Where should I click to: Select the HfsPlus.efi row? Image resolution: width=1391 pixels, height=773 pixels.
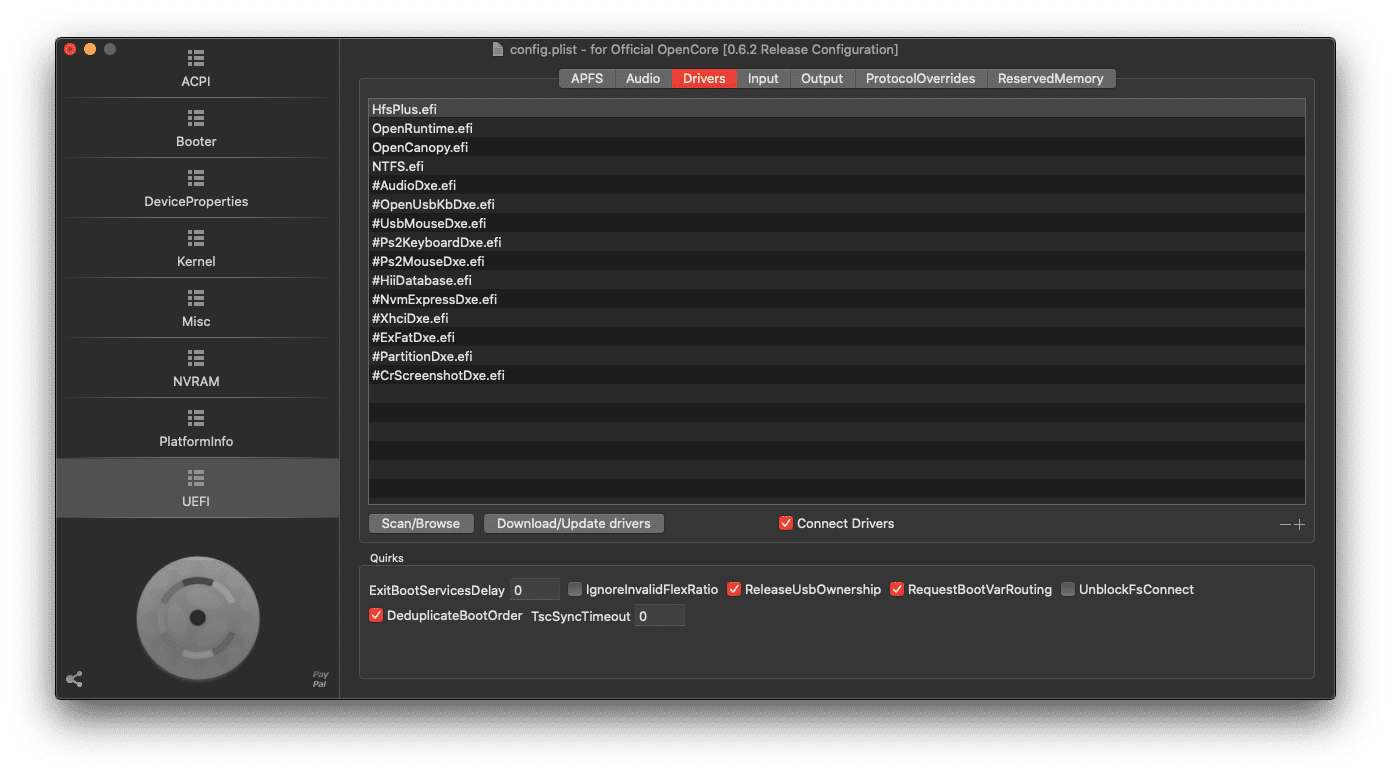[x=837, y=109]
